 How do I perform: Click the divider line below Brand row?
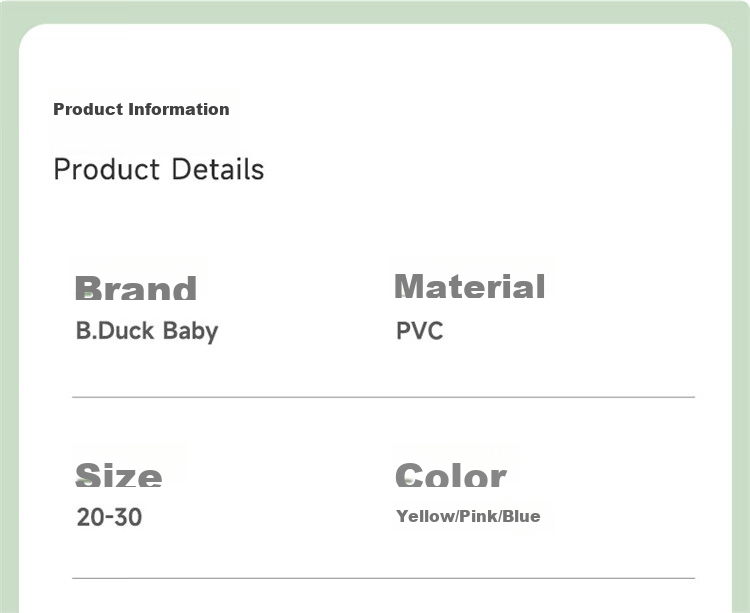click(x=383, y=397)
